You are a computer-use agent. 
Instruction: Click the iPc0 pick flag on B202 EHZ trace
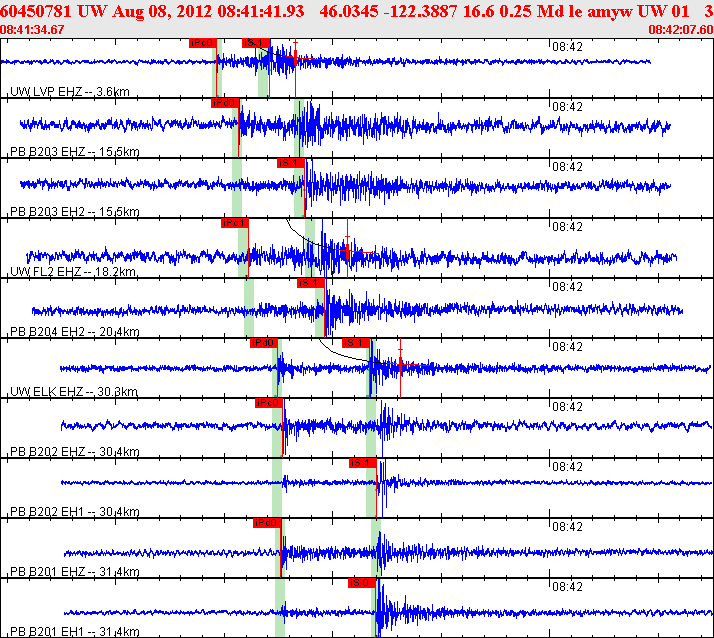[269, 403]
